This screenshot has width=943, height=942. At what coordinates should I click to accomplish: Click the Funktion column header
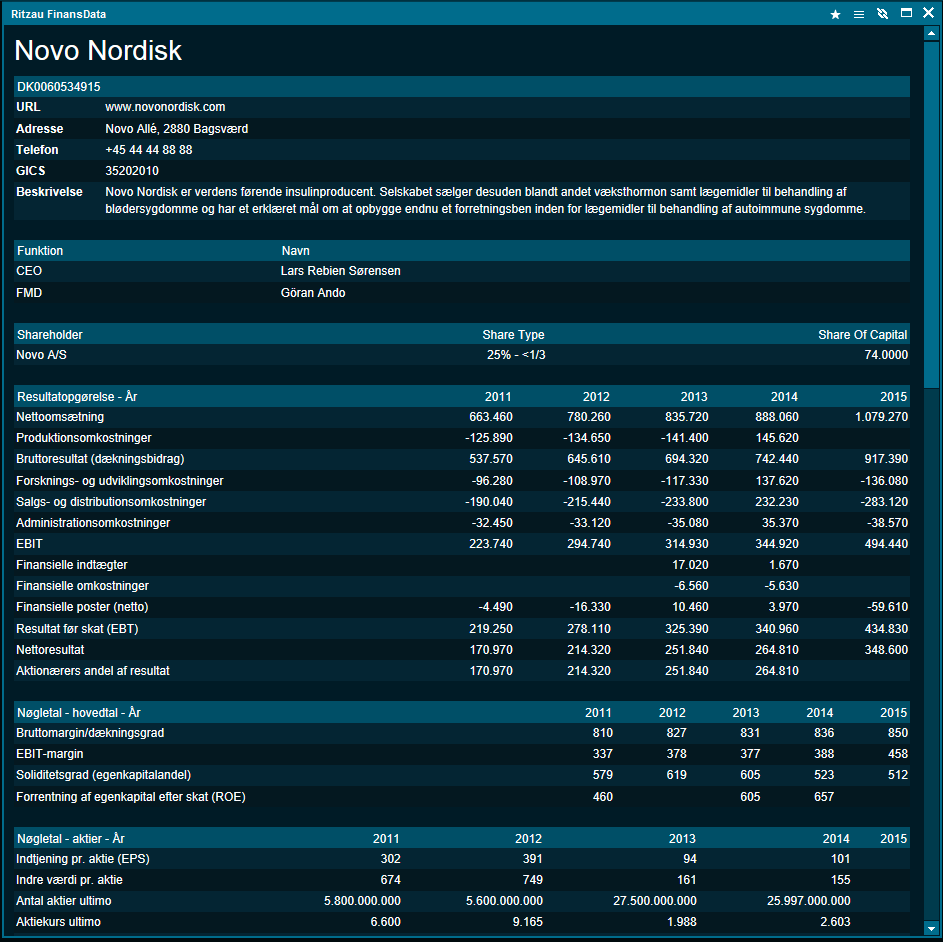click(x=40, y=251)
